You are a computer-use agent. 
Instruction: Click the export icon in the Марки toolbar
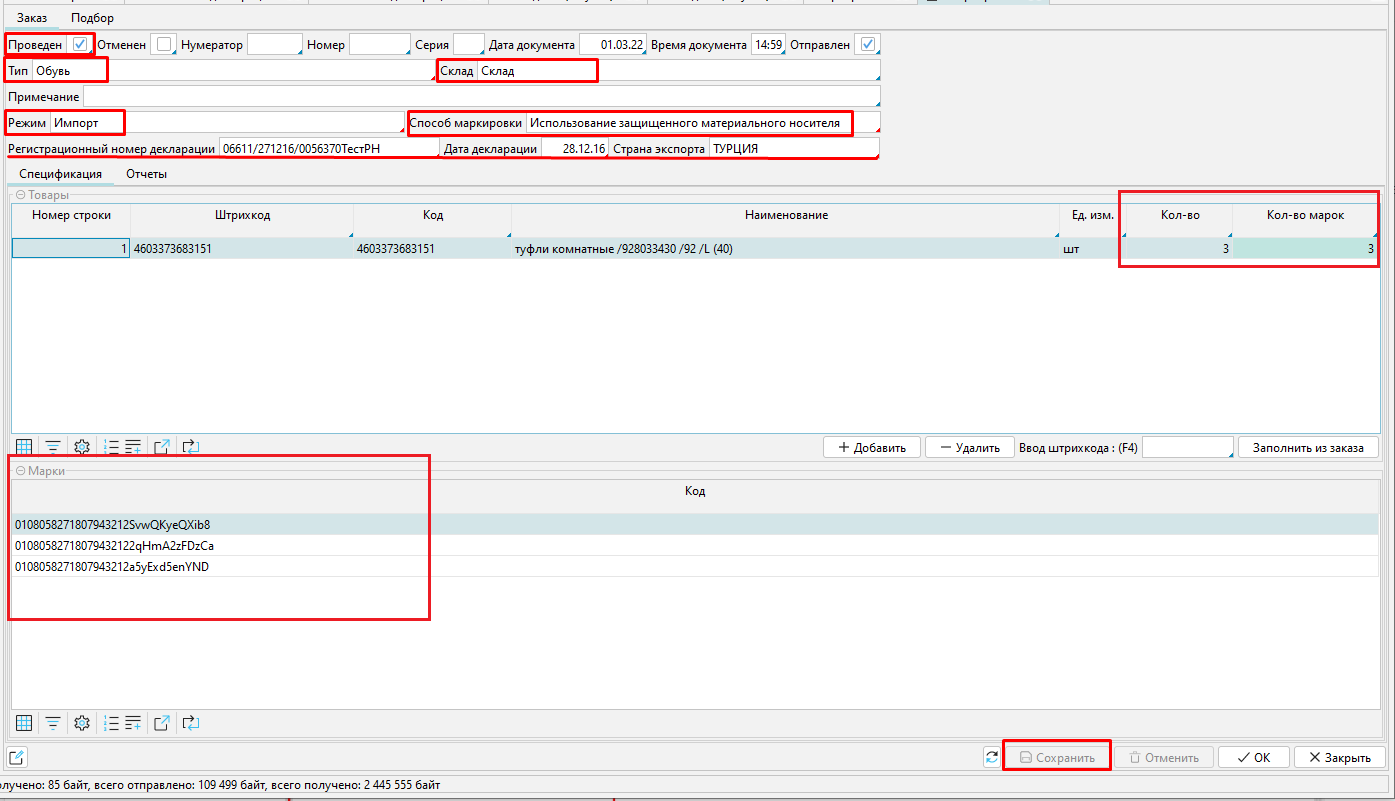click(x=162, y=723)
